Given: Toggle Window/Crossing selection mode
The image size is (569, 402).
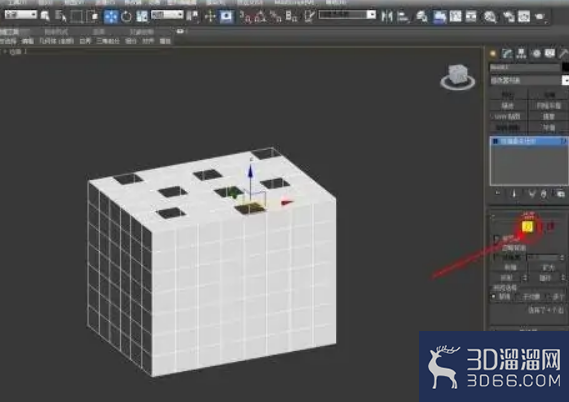Looking at the screenshot, I should tap(93, 16).
